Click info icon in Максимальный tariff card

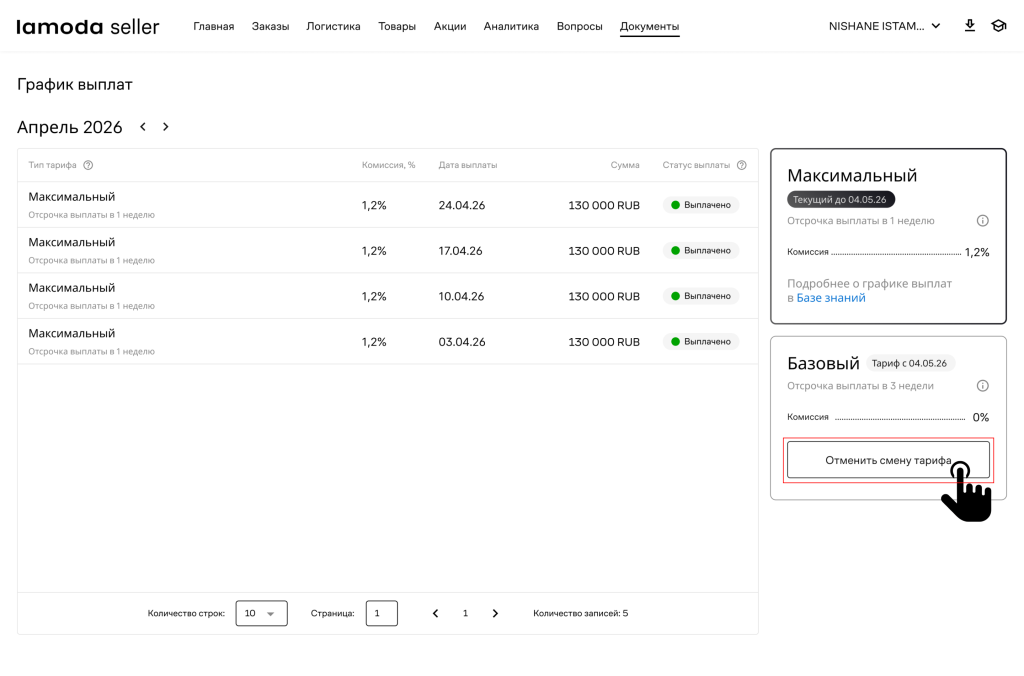coord(982,221)
